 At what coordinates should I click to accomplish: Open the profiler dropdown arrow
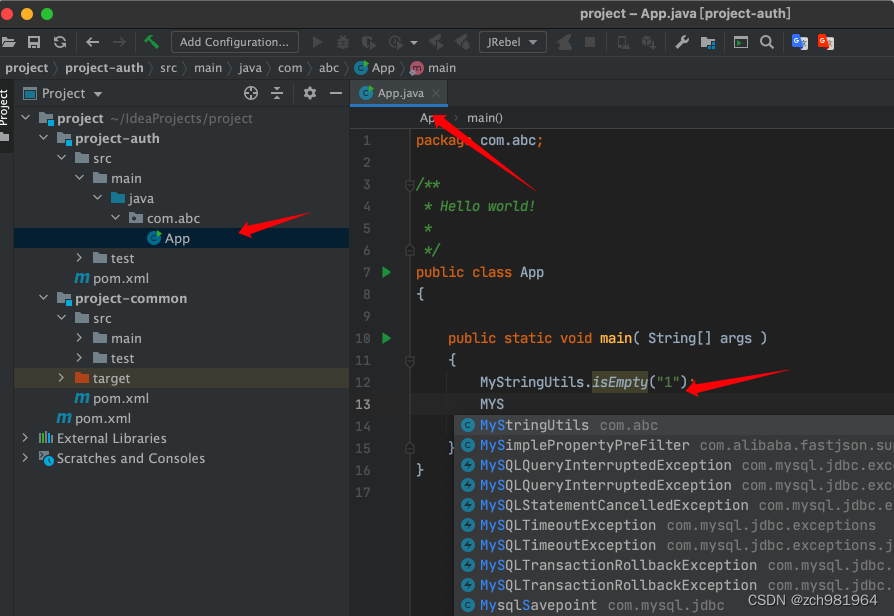[x=414, y=43]
